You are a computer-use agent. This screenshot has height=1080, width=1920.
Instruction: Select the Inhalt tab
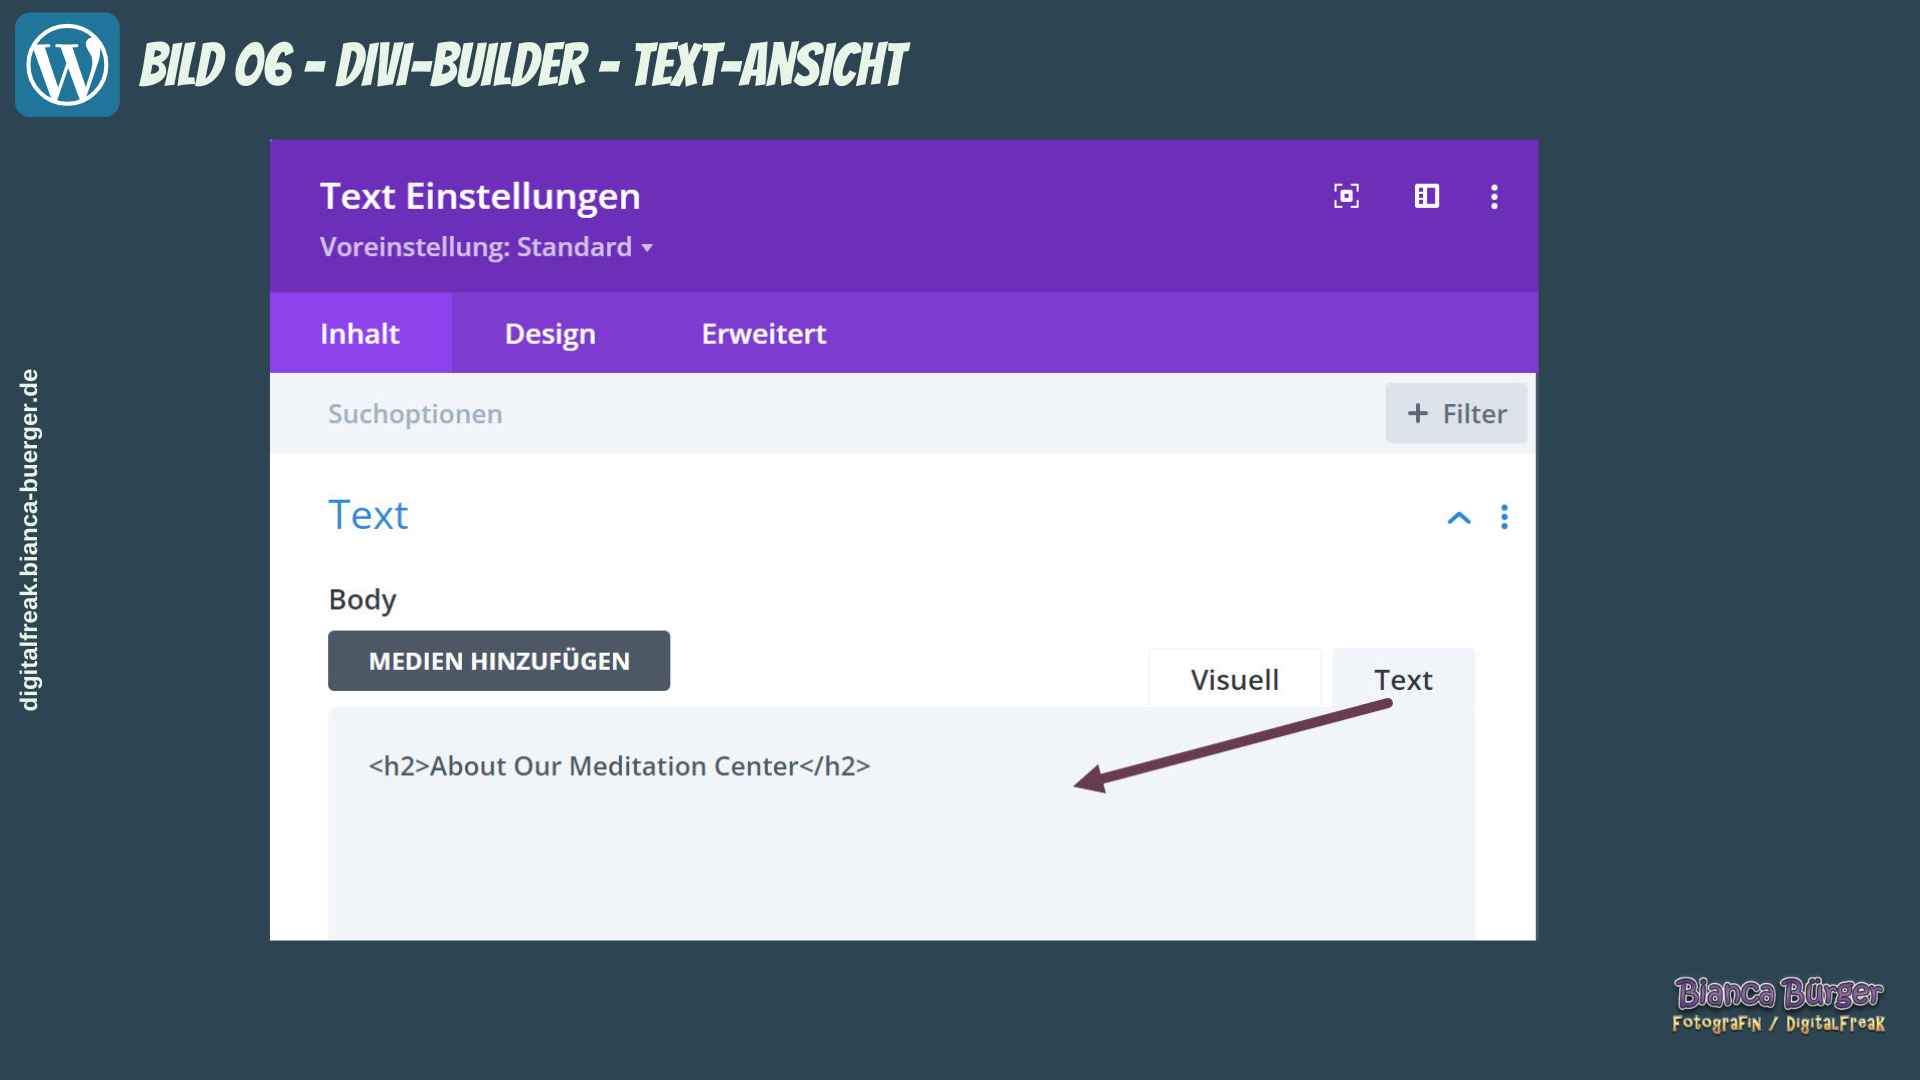pyautogui.click(x=359, y=333)
